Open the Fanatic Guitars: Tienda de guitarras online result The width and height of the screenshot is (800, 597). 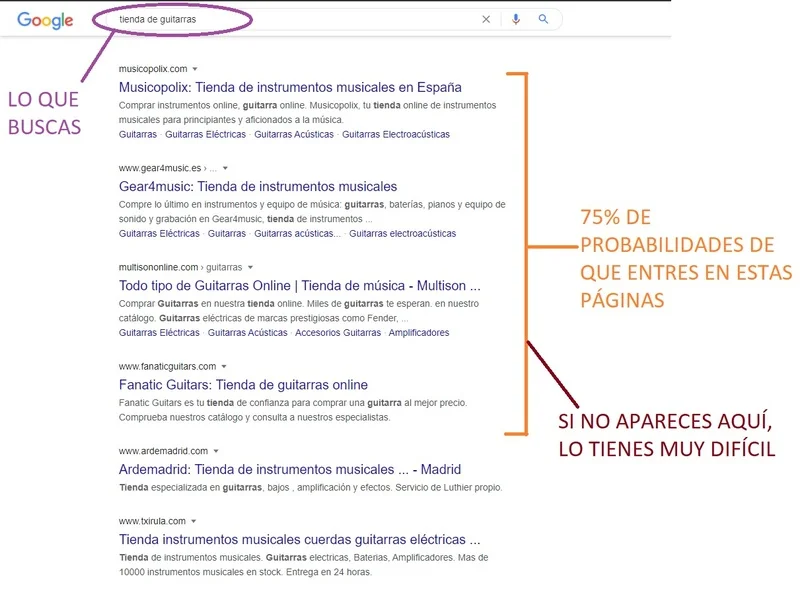[x=243, y=385]
